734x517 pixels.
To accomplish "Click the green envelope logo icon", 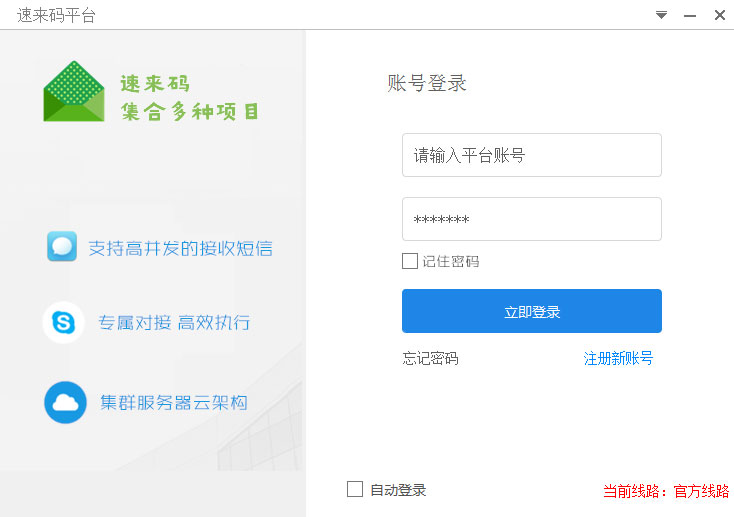I will pos(74,92).
